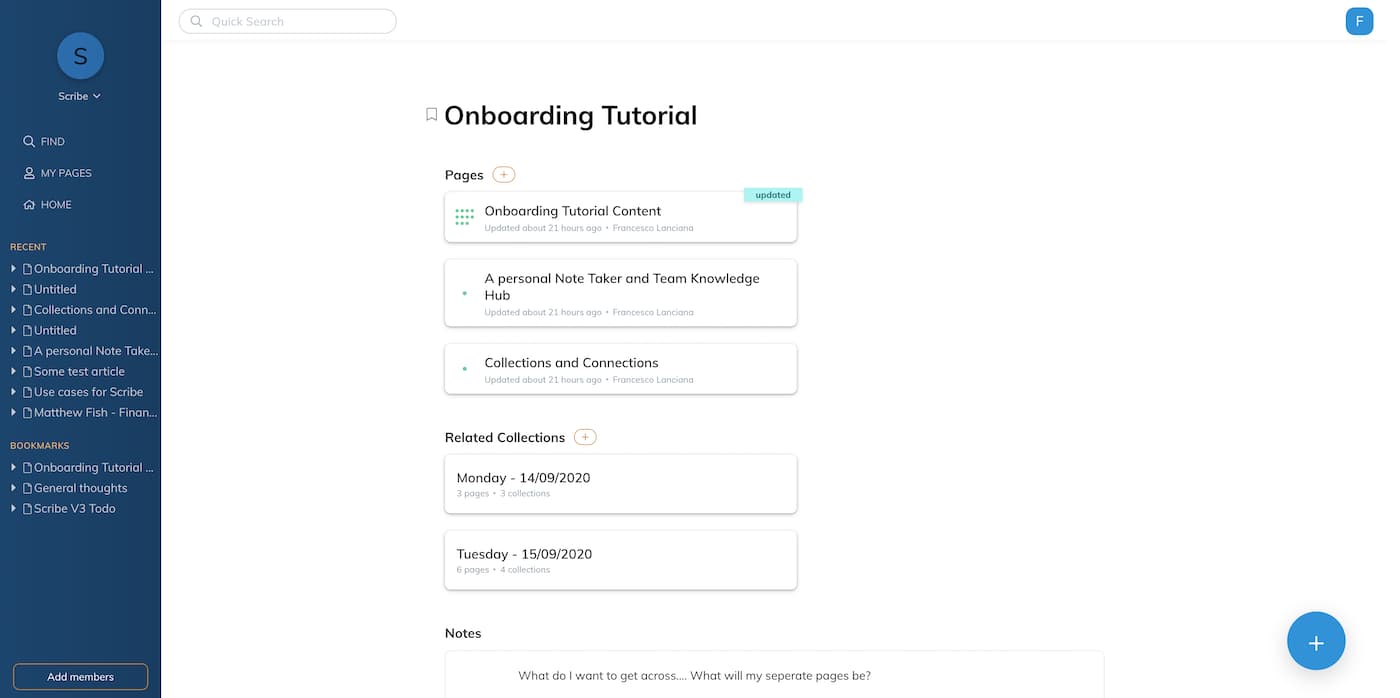Click the magnifier icon in Quick Search

pos(196,21)
